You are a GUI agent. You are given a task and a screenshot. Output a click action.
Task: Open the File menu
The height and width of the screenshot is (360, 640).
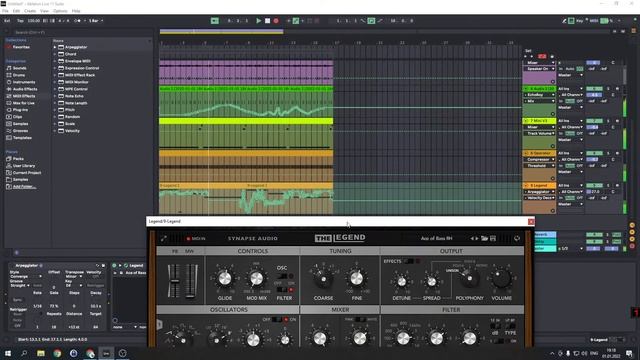point(5,11)
